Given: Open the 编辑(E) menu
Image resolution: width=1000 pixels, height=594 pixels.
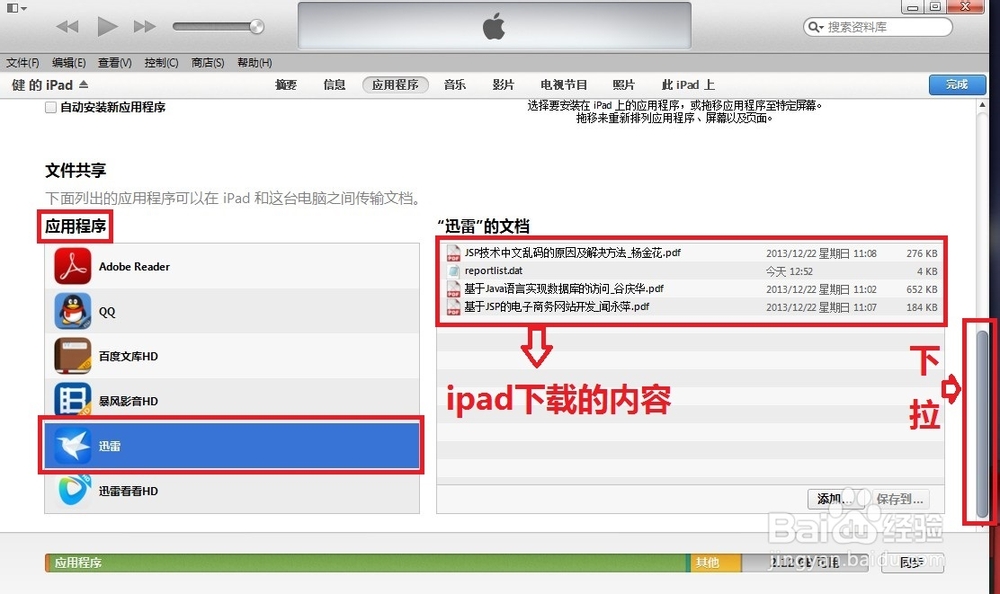Looking at the screenshot, I should point(69,63).
